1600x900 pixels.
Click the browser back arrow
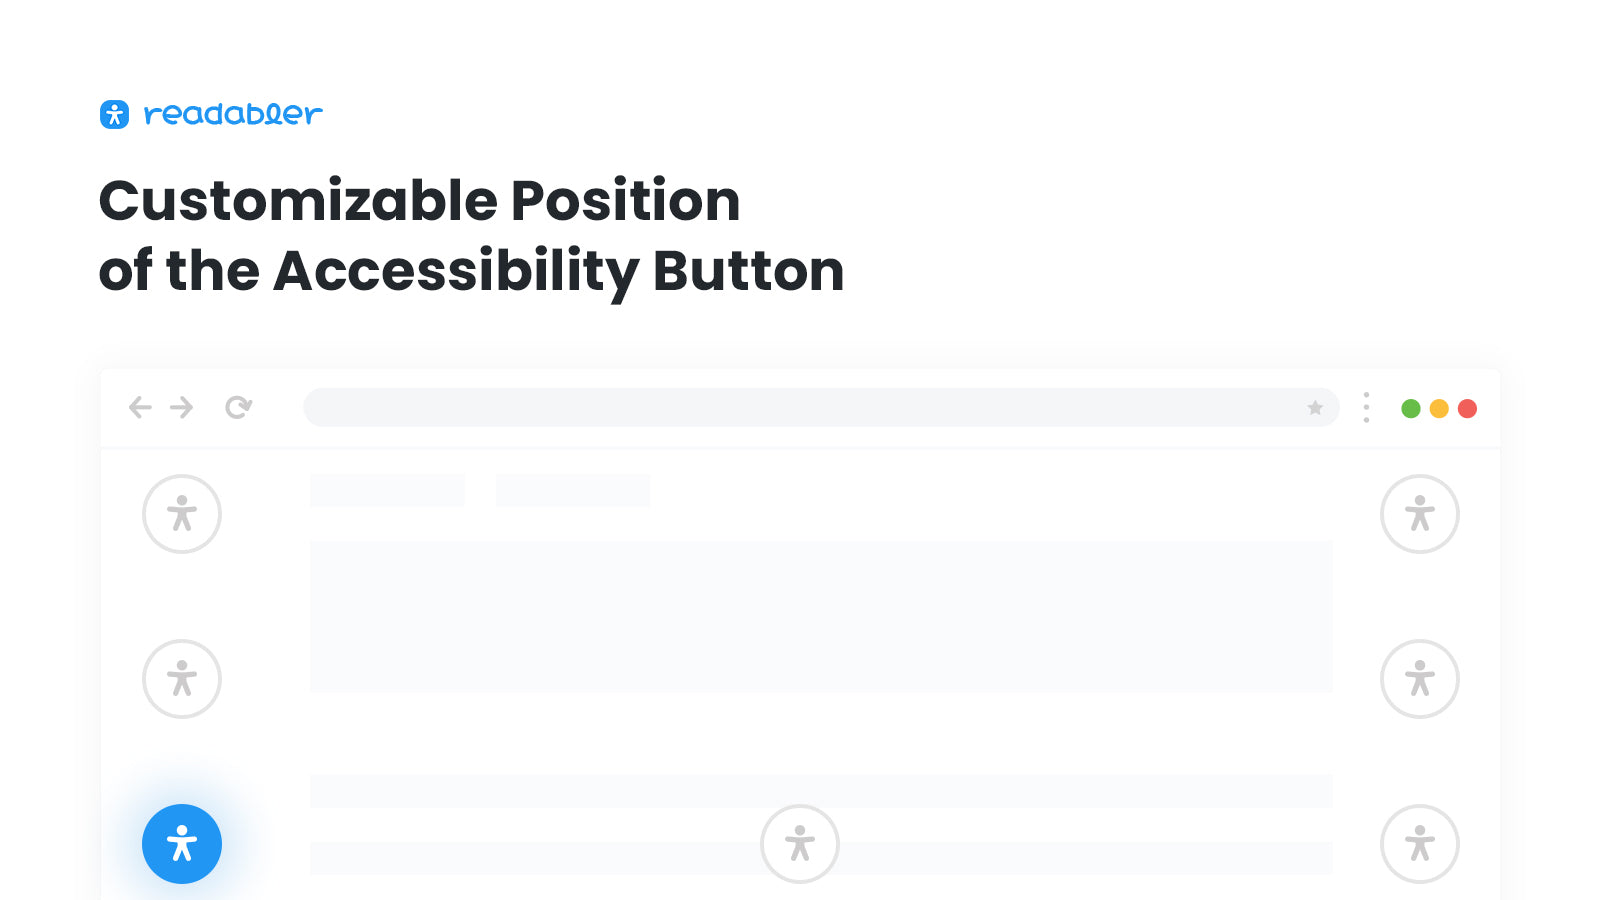[x=140, y=407]
